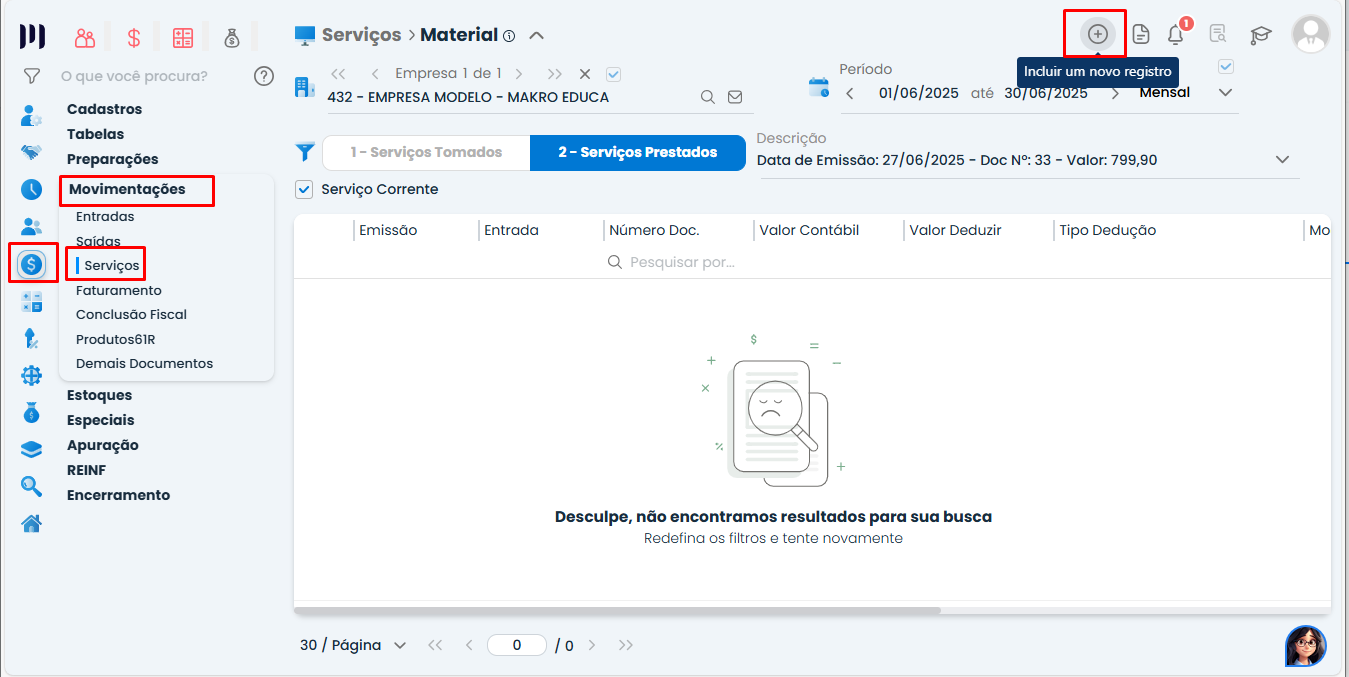
Task: Toggle the checkbox next to Empresa navigation
Action: [x=614, y=74]
